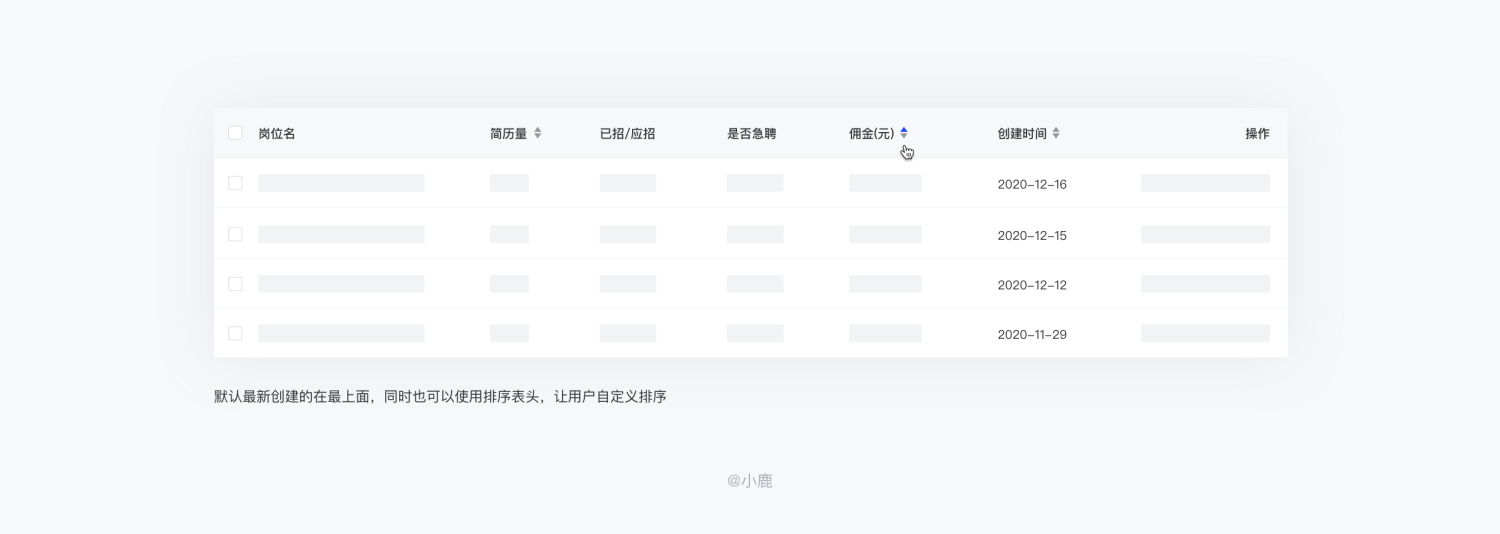
Task: Click the date 2020-12-16
Action: pos(1032,185)
